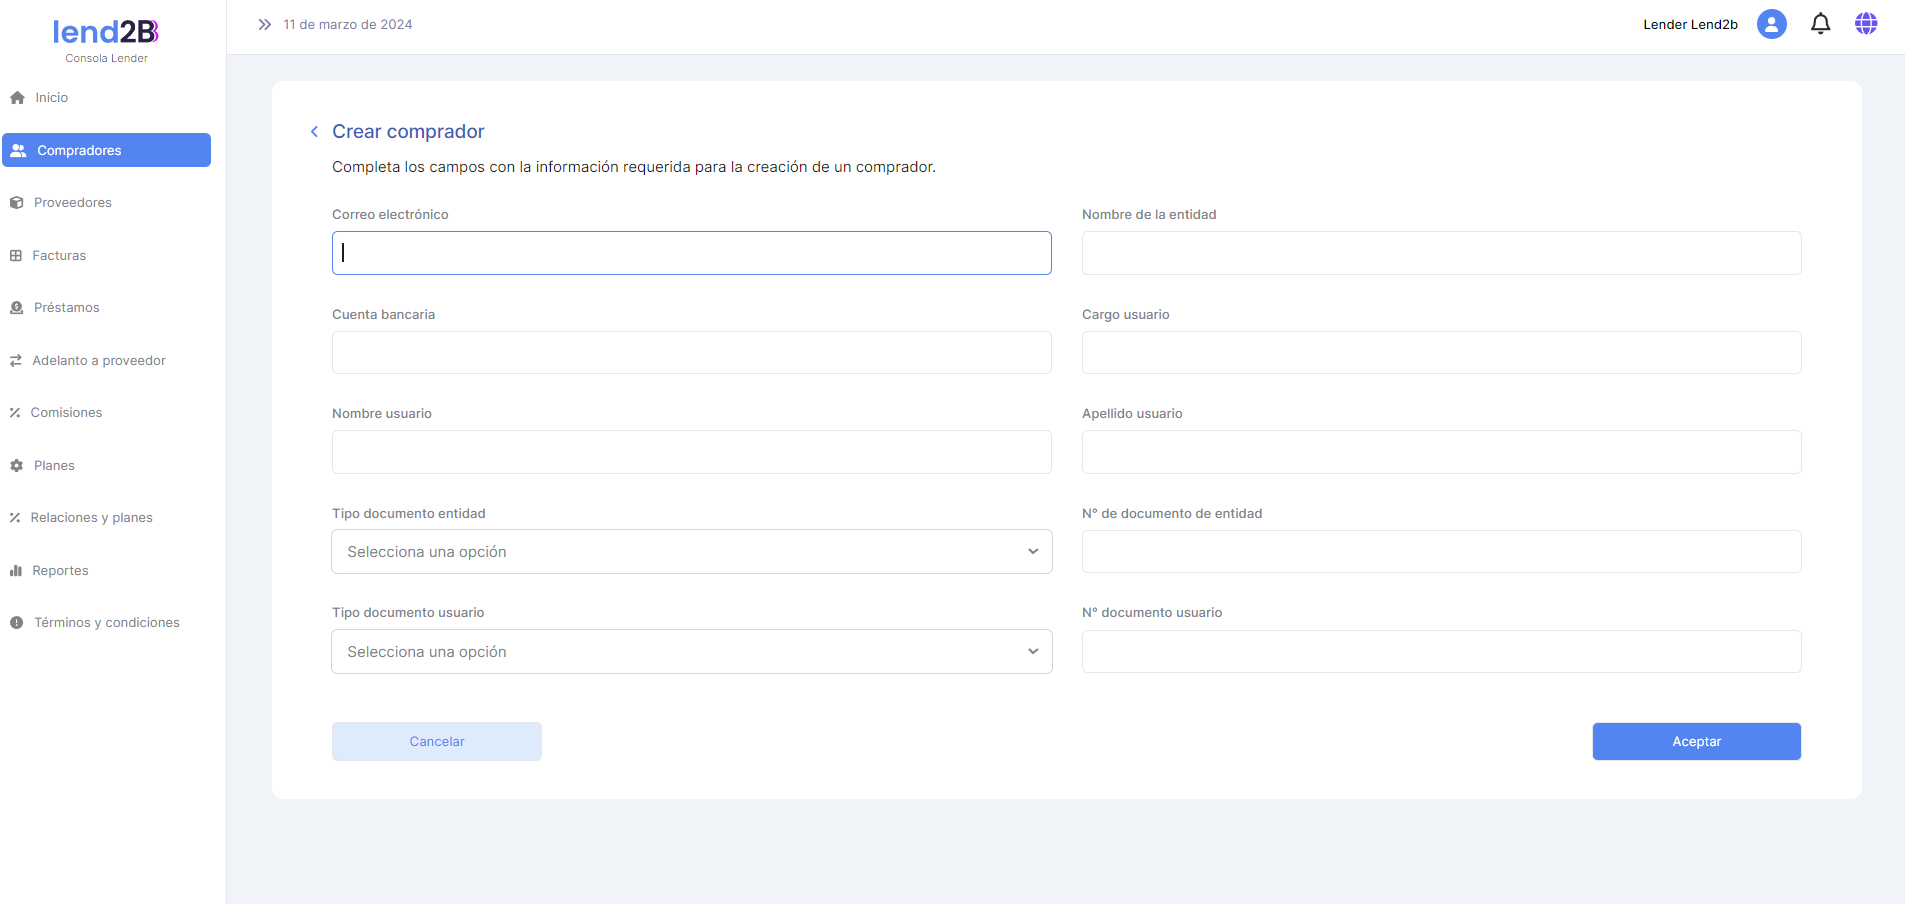The height and width of the screenshot is (904, 1905).
Task: Click the Reportes bar chart icon
Action: point(16,571)
